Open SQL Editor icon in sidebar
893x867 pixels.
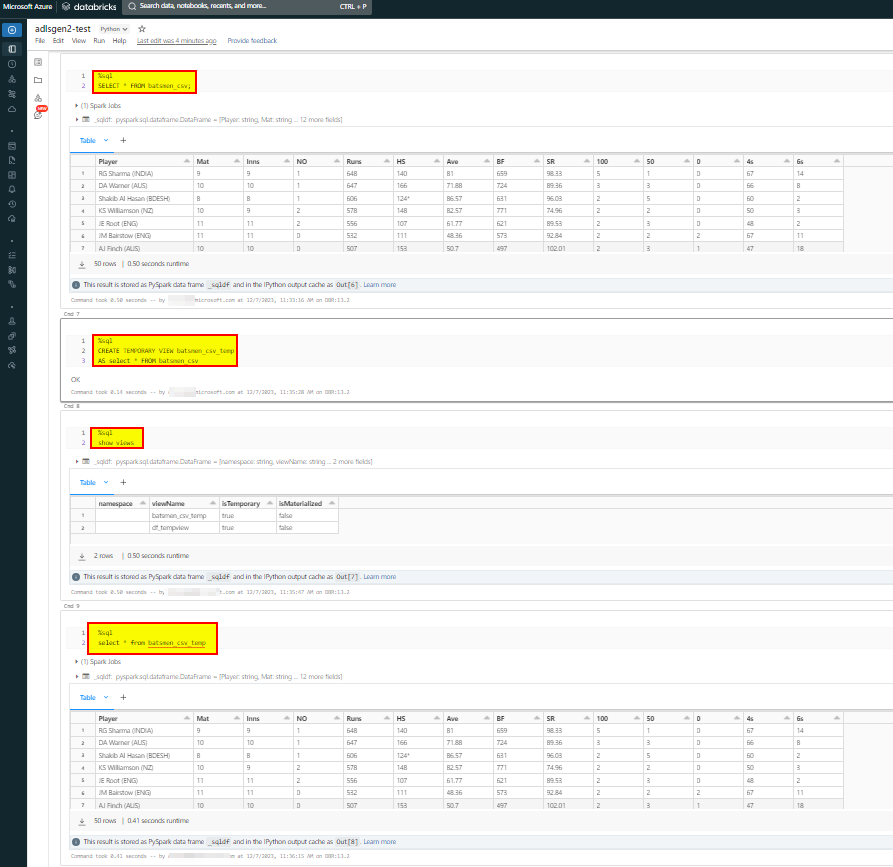click(x=12, y=146)
